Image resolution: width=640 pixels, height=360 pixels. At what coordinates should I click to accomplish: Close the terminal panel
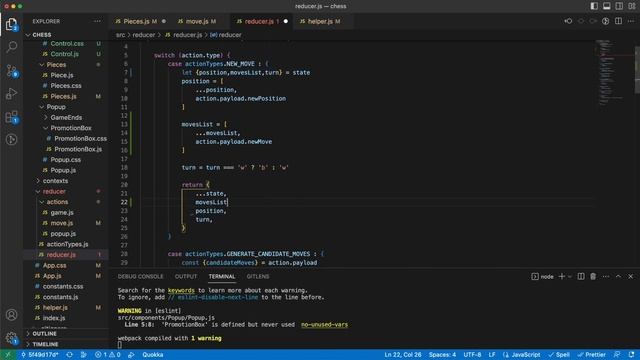pyautogui.click(x=631, y=276)
